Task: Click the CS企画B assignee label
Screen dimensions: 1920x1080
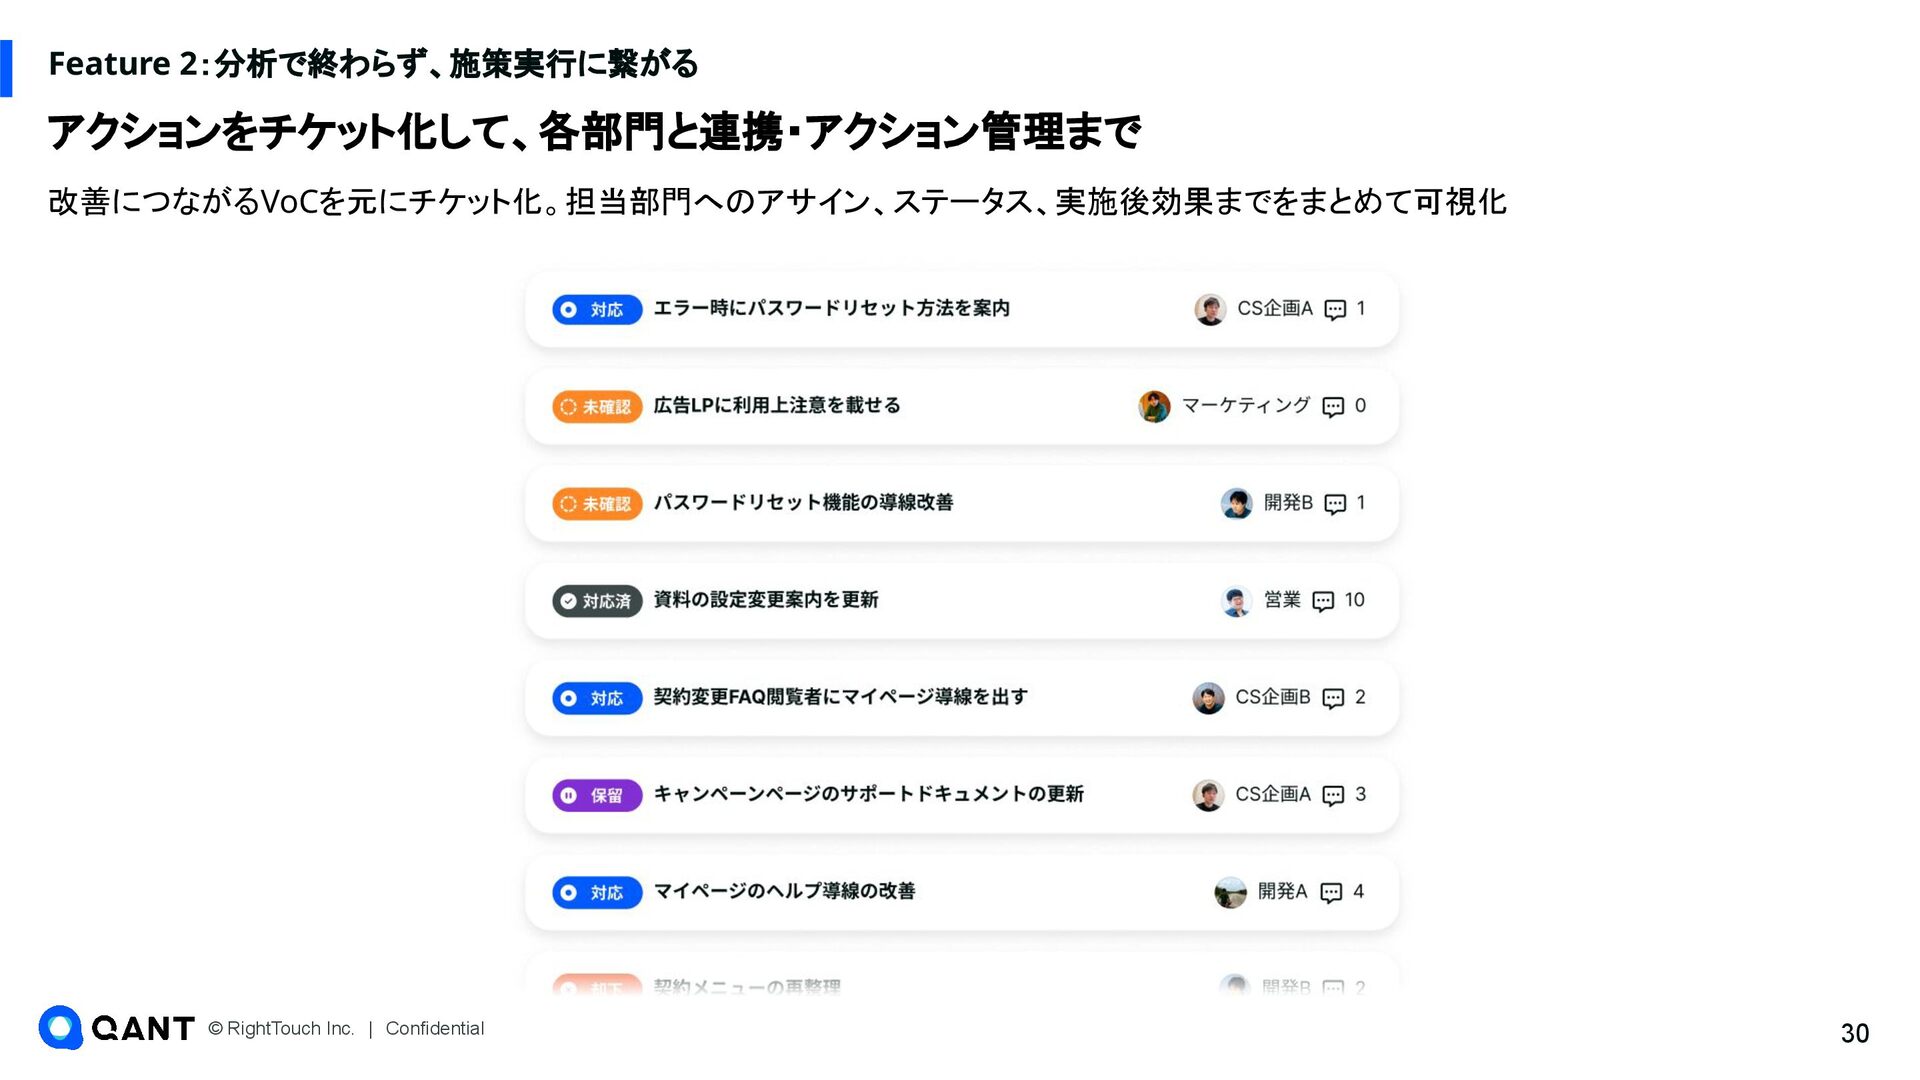Action: [1272, 697]
